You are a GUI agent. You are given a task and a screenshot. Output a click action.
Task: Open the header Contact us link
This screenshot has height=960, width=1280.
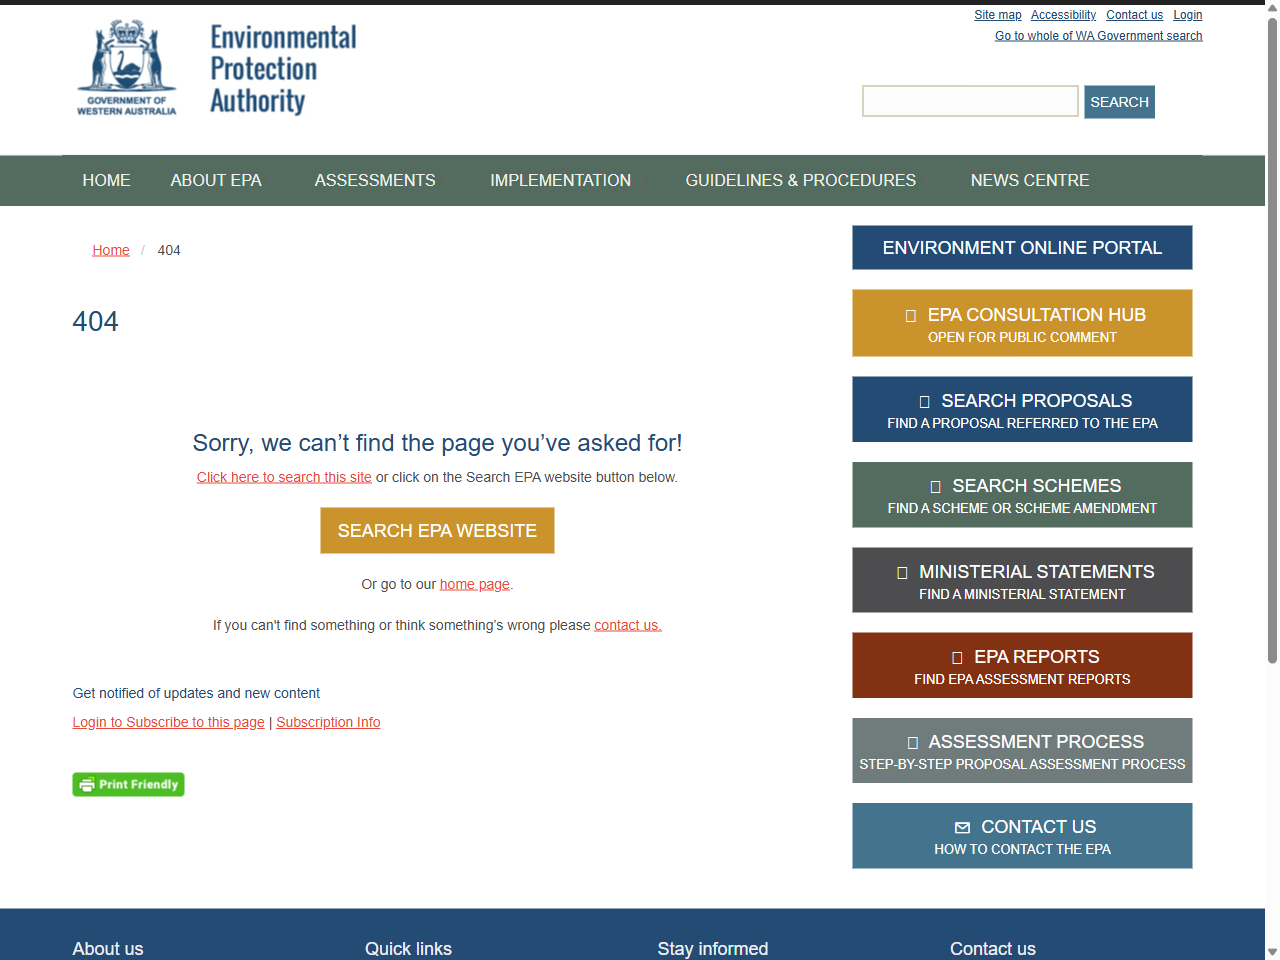click(x=1134, y=15)
